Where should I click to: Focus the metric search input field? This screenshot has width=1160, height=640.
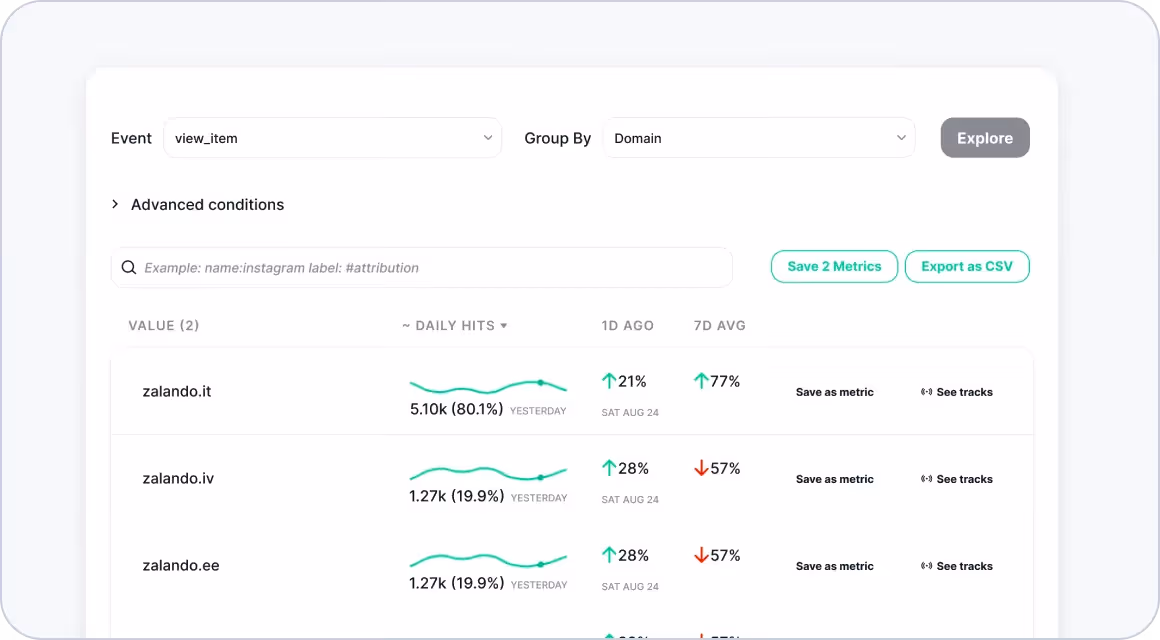[422, 267]
